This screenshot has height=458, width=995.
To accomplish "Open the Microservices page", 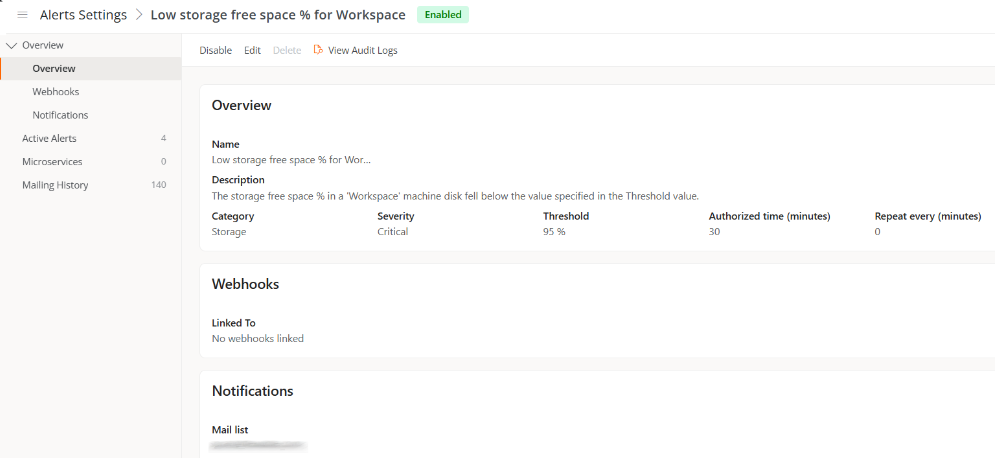I will click(x=52, y=162).
